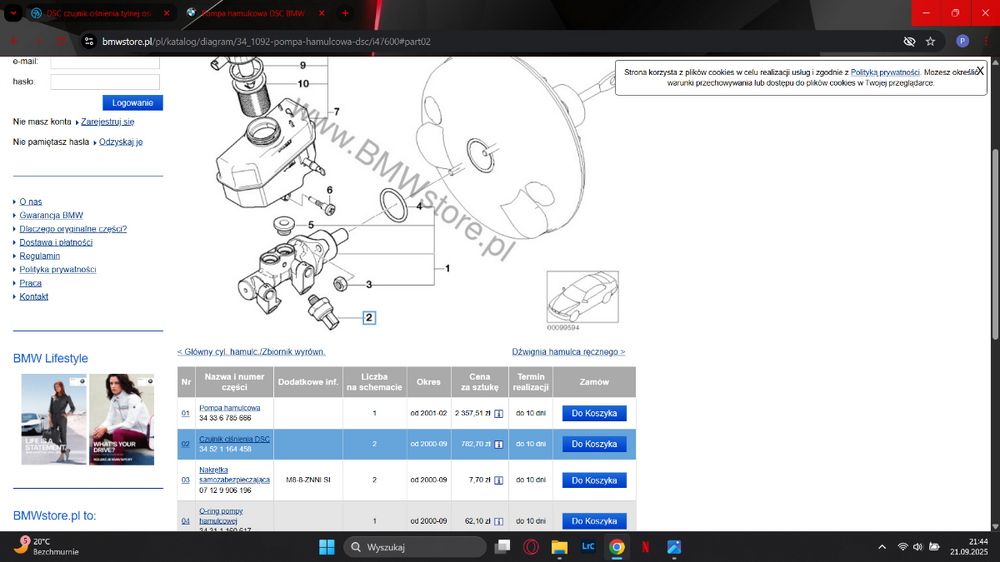The image size is (1000, 562).
Task: Open the left BMW Lifestyle catalog image
Action: [x=54, y=419]
